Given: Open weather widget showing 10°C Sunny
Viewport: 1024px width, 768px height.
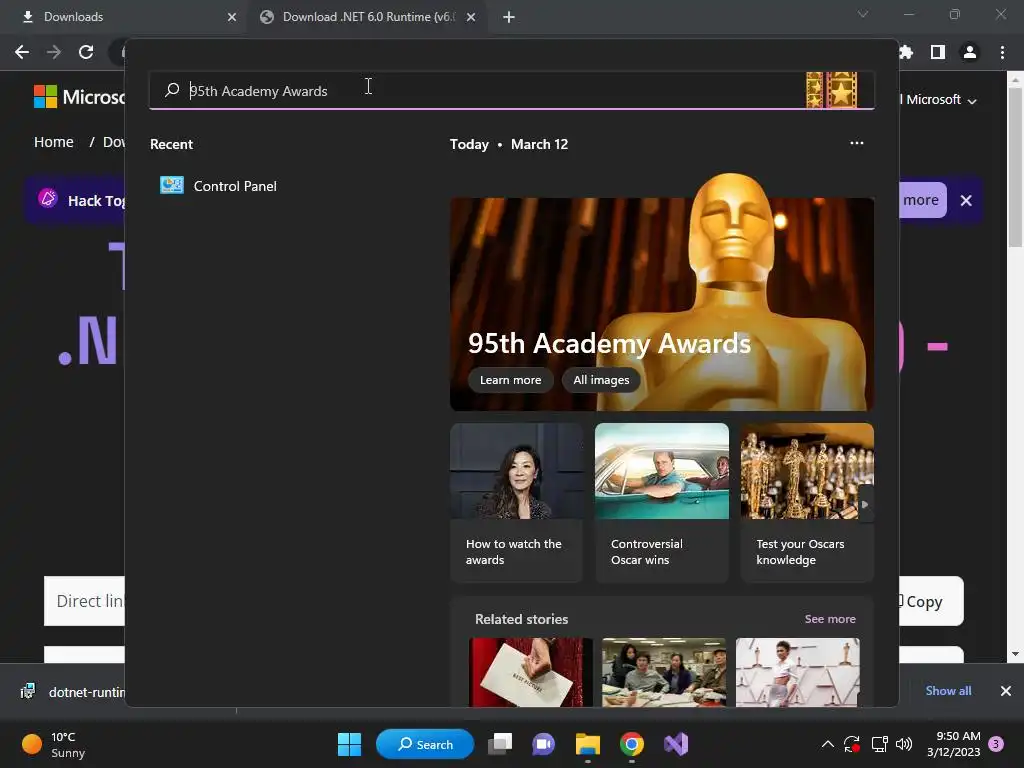Looking at the screenshot, I should [54, 744].
